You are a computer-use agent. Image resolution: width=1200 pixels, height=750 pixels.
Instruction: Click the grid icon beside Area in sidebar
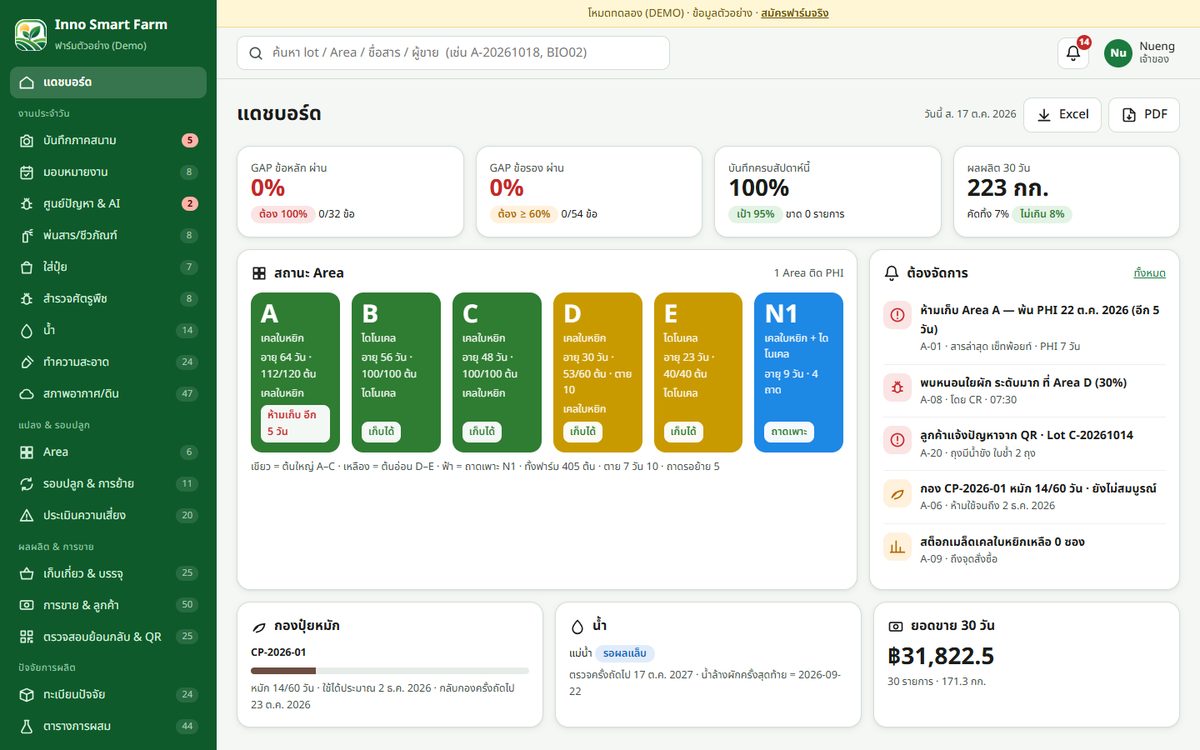point(27,452)
